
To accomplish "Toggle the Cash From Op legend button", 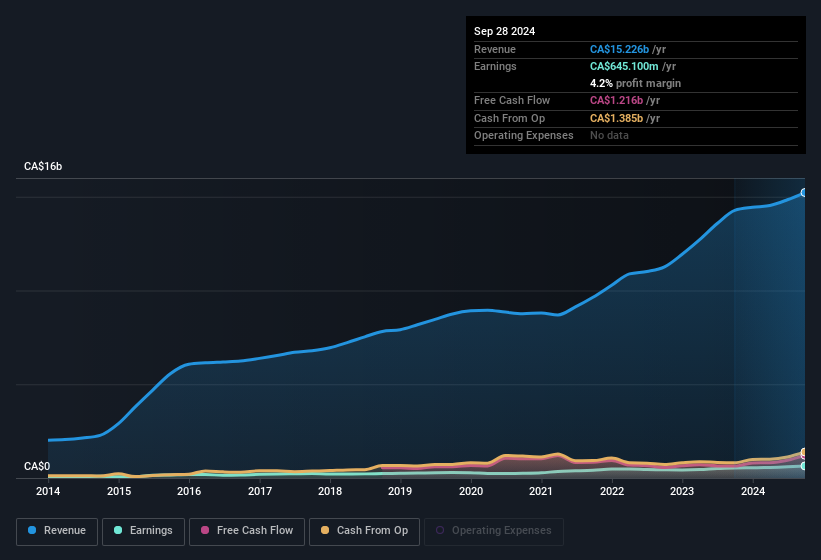I will click(x=364, y=531).
